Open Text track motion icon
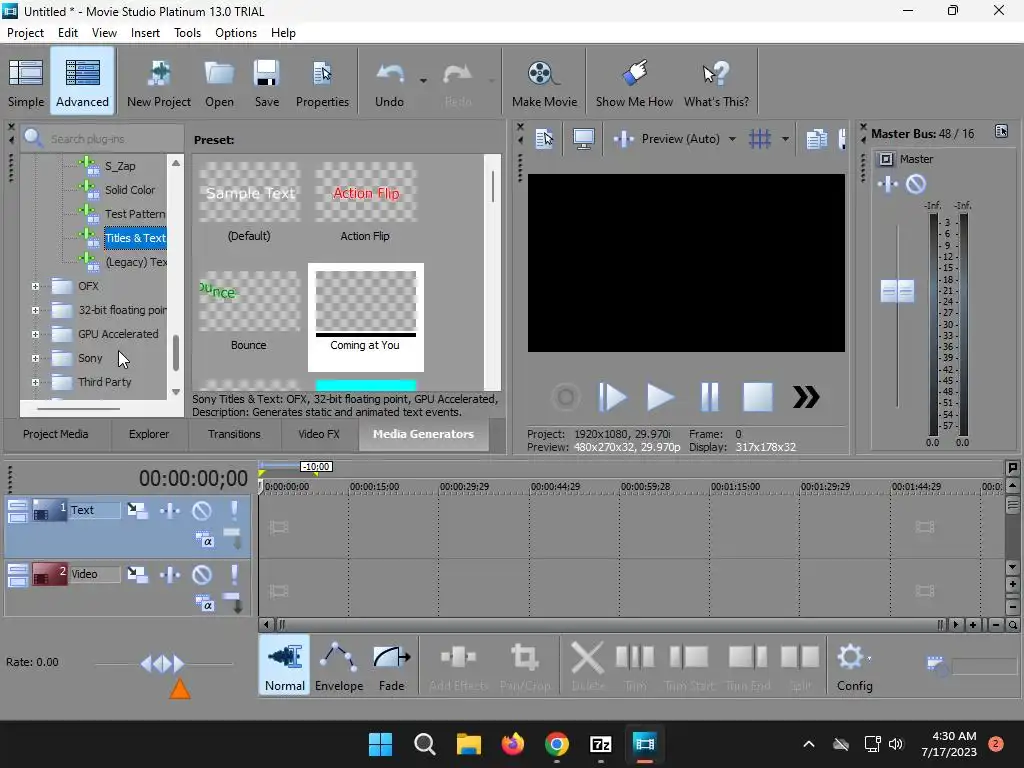This screenshot has width=1024, height=768. click(137, 511)
